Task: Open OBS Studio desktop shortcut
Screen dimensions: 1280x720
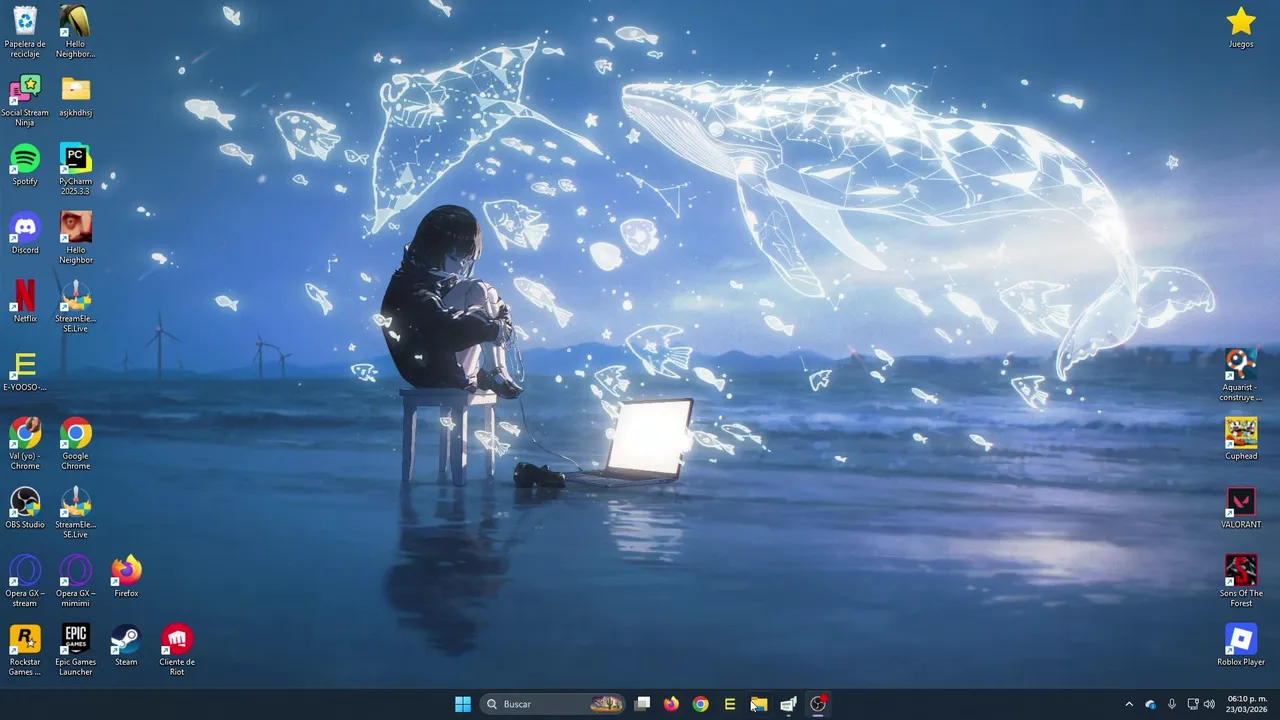Action: (x=25, y=507)
